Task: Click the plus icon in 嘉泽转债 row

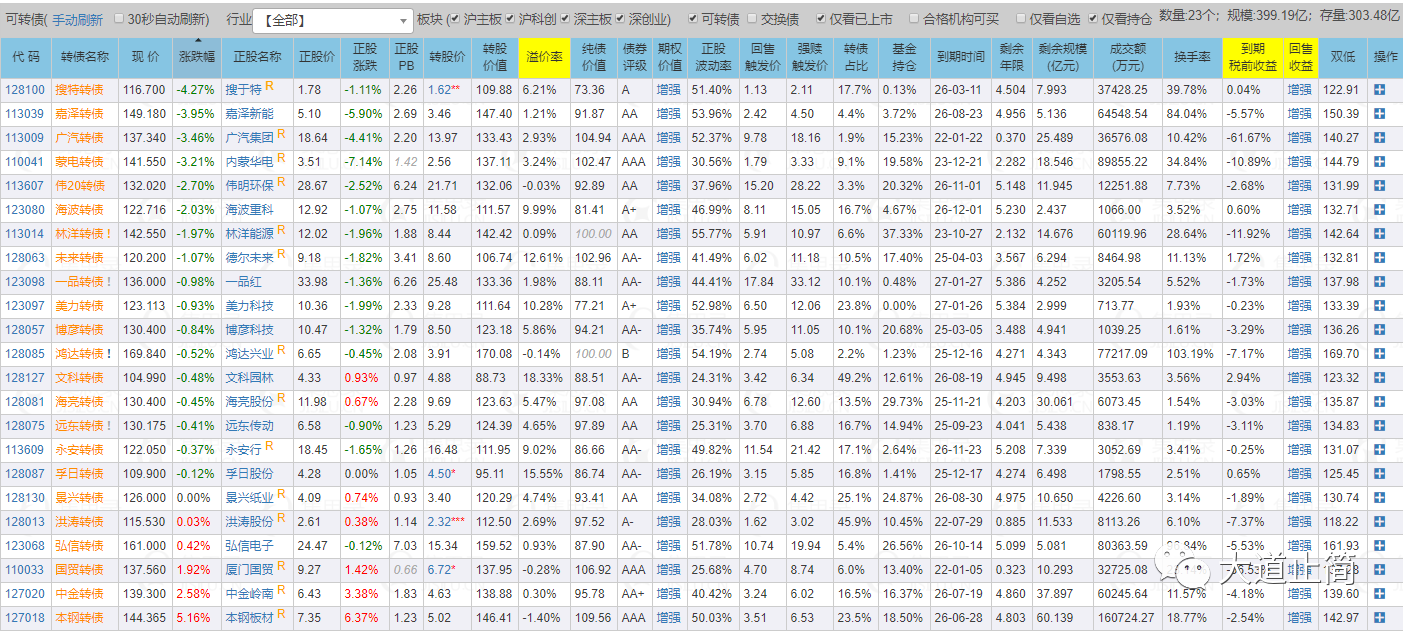Action: (x=1380, y=114)
